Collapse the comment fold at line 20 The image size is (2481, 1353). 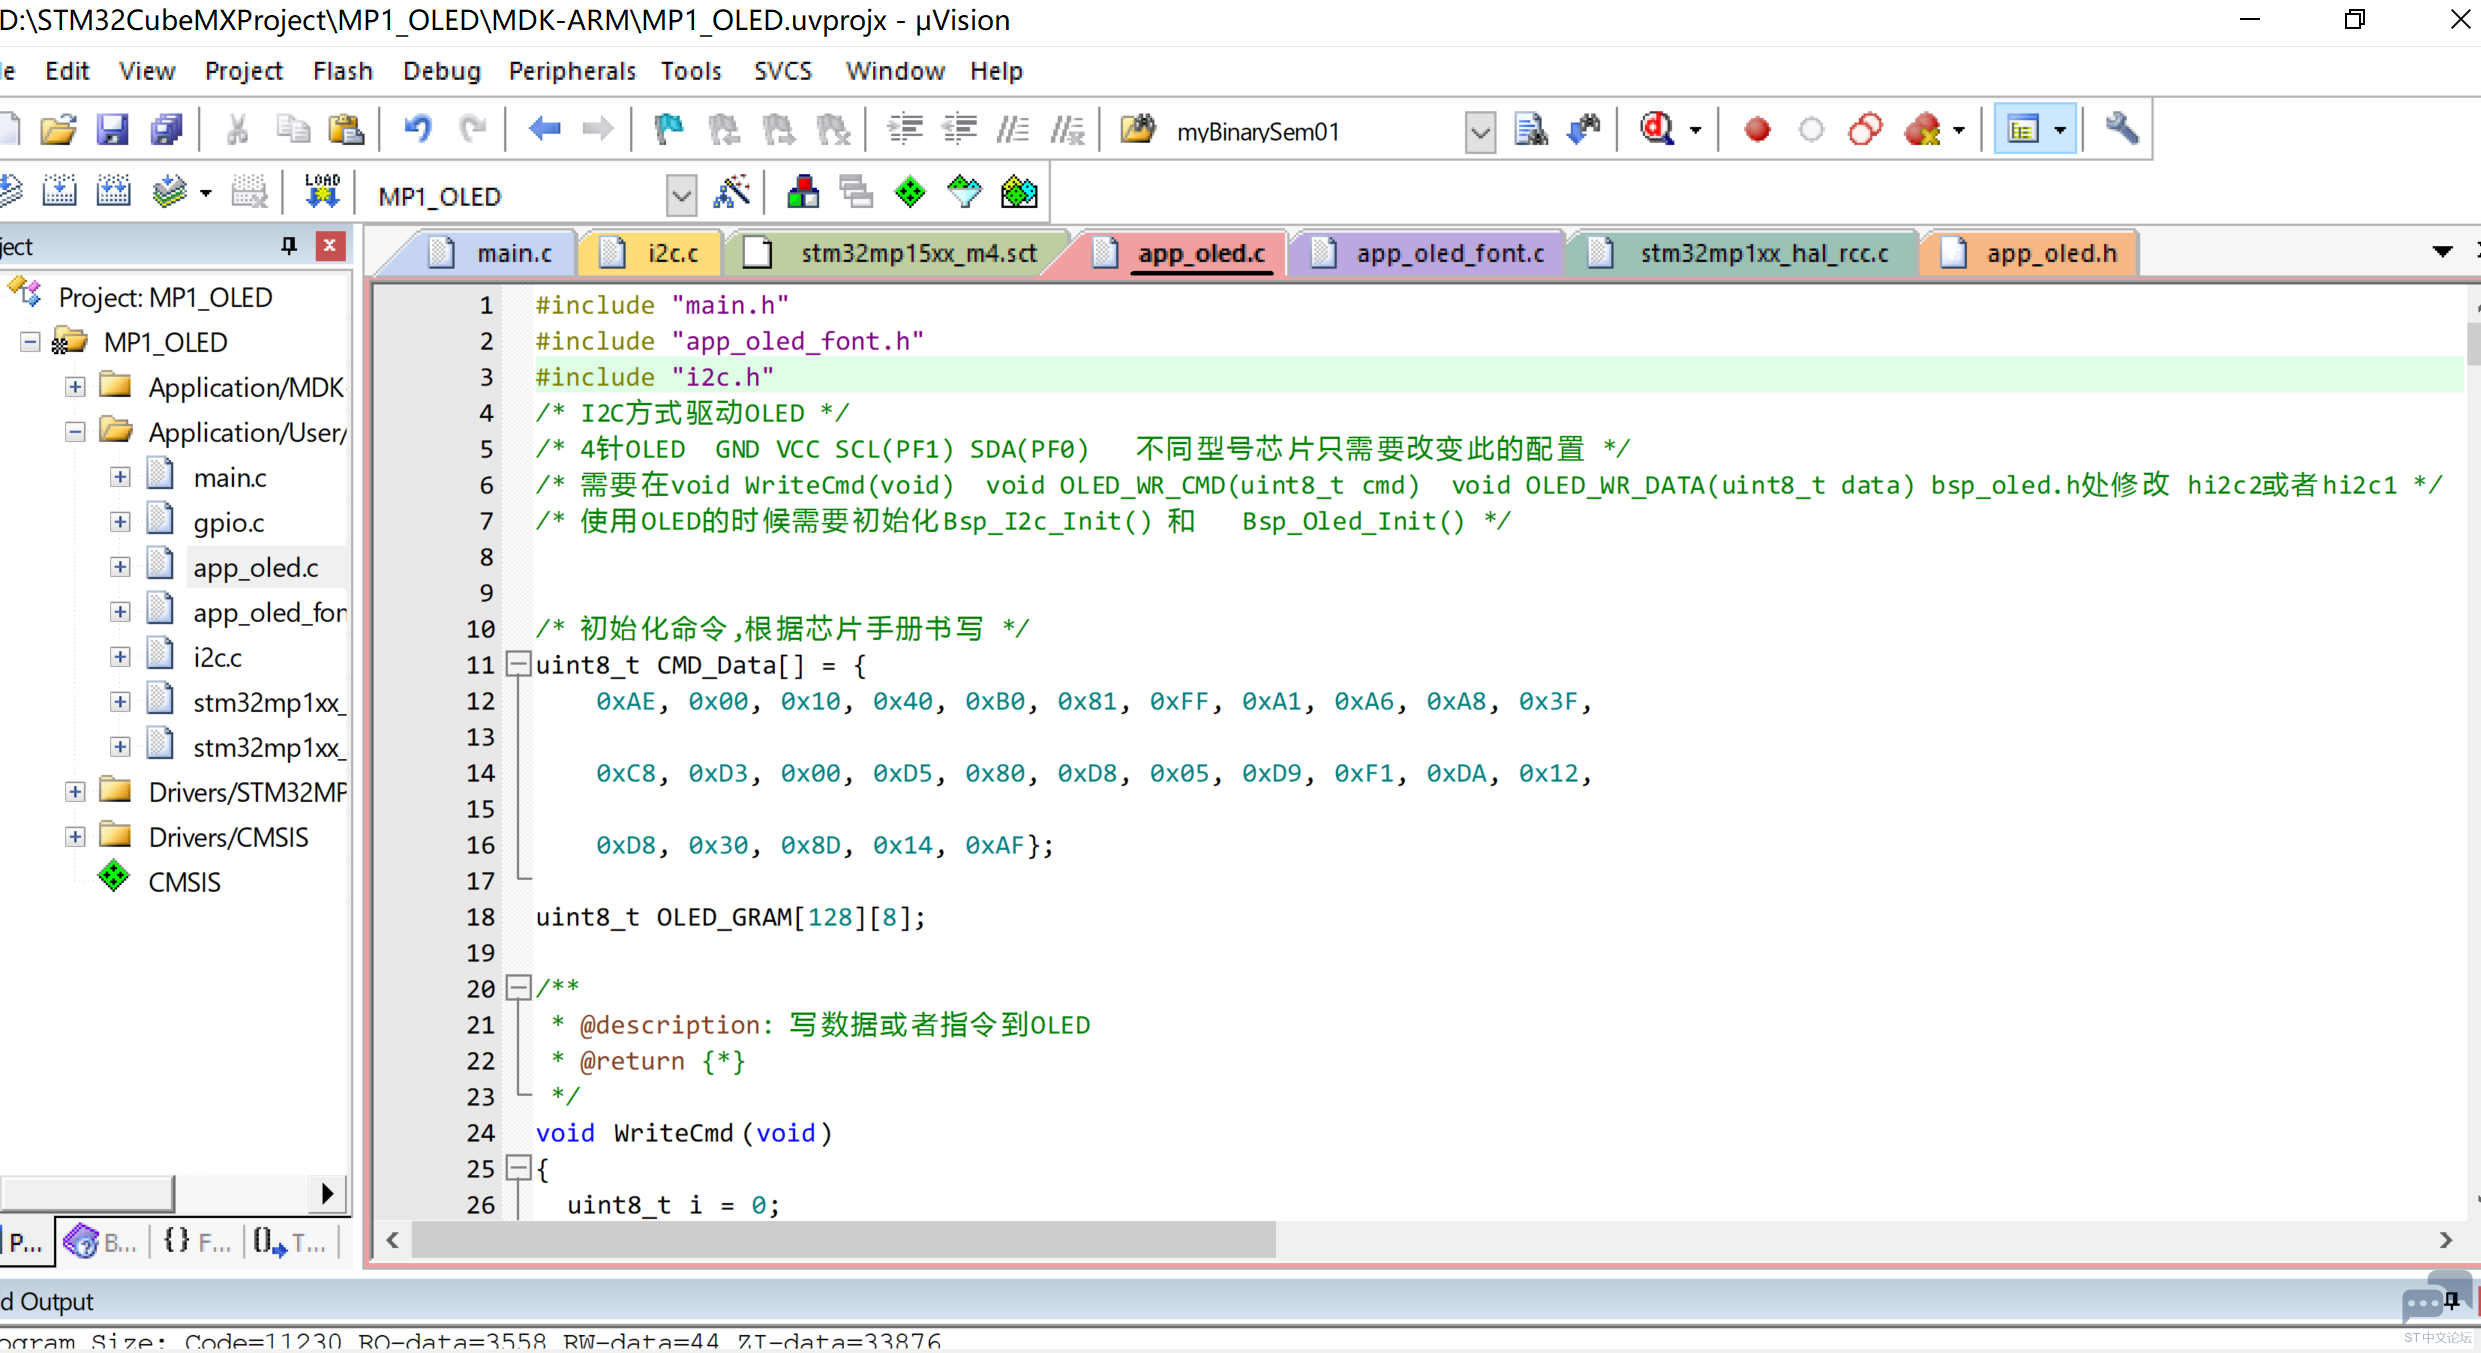(518, 988)
